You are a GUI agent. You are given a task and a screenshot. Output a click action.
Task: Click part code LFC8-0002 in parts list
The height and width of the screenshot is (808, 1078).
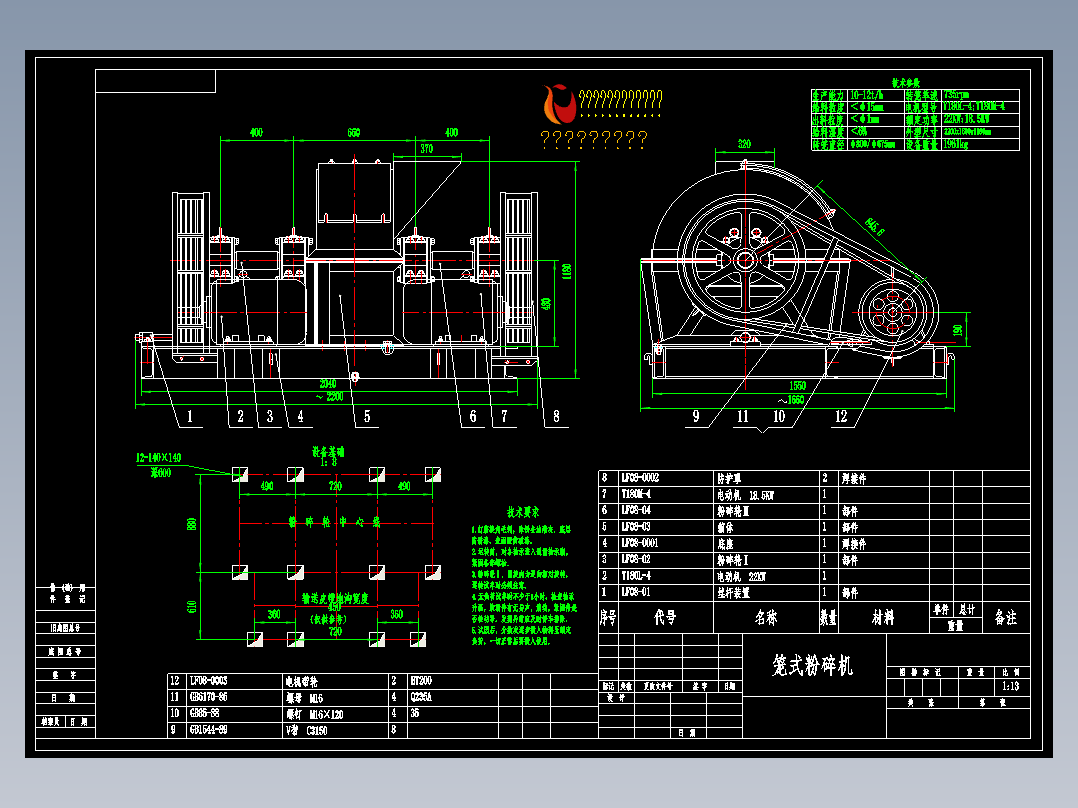pyautogui.click(x=639, y=477)
